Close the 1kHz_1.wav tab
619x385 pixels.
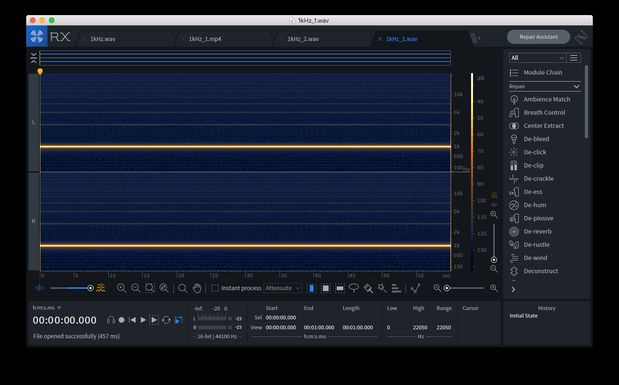coord(380,39)
